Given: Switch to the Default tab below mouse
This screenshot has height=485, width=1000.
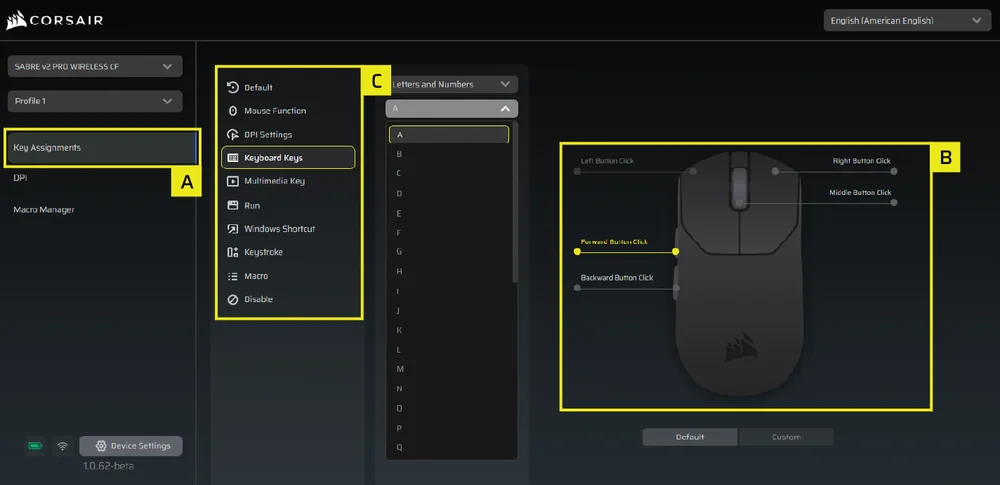Looking at the screenshot, I should pos(690,437).
